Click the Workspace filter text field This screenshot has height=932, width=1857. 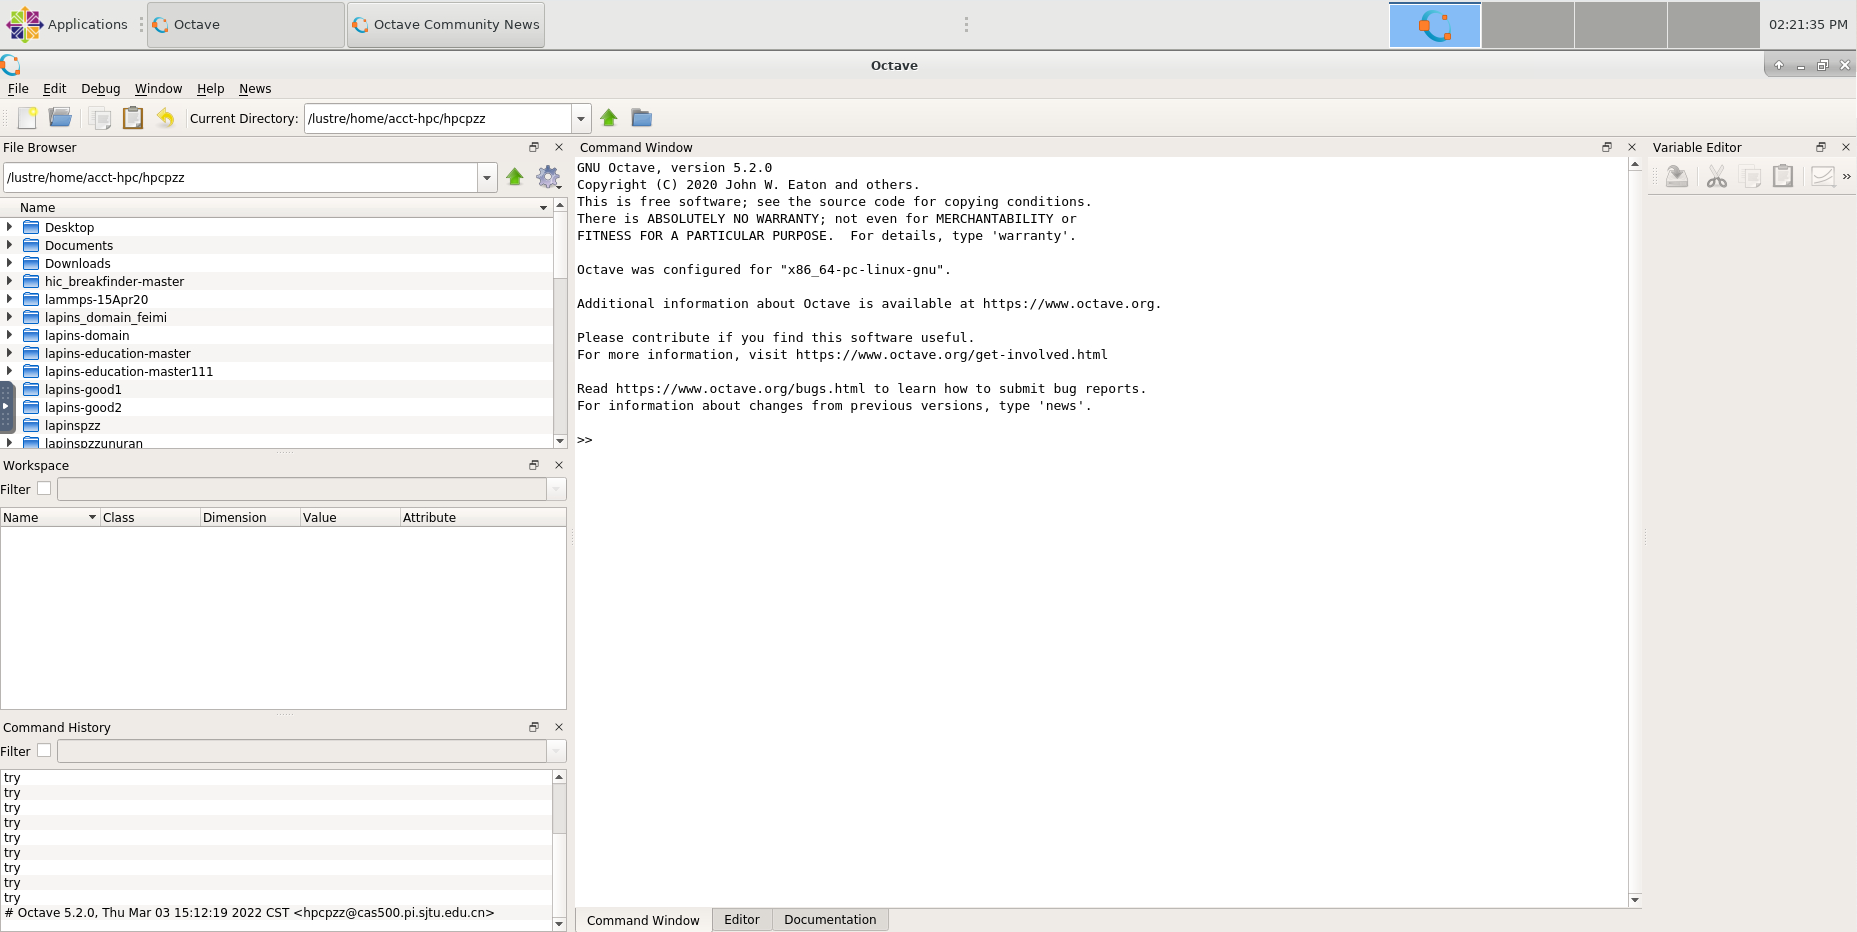click(x=302, y=489)
